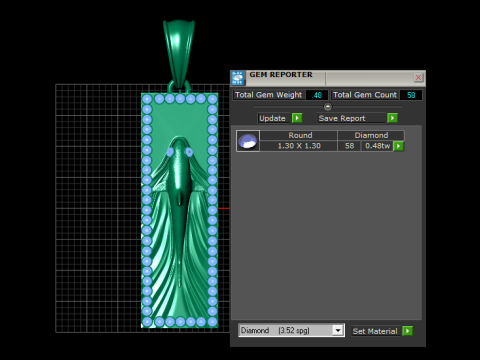Screen dimensions: 480x360
Task: Click the Set Material button label
Action: pyautogui.click(x=375, y=331)
